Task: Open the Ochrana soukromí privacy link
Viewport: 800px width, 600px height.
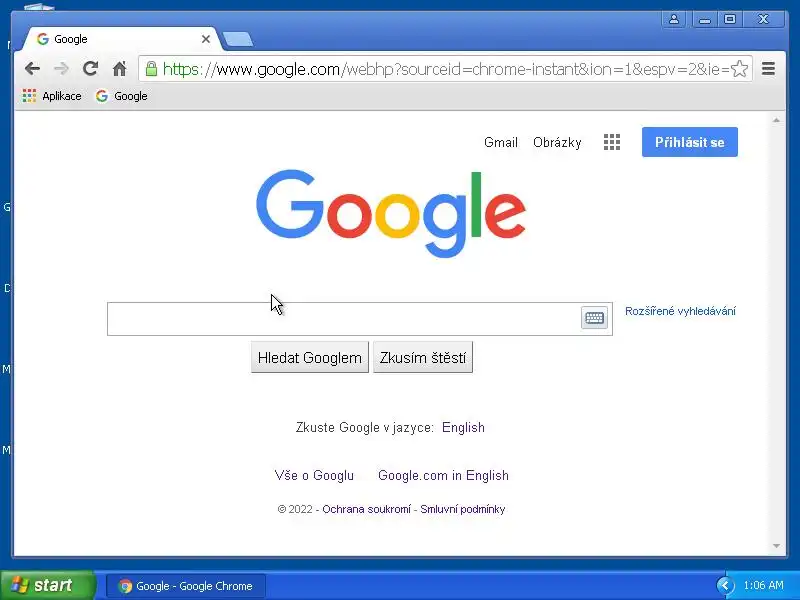Action: click(366, 509)
